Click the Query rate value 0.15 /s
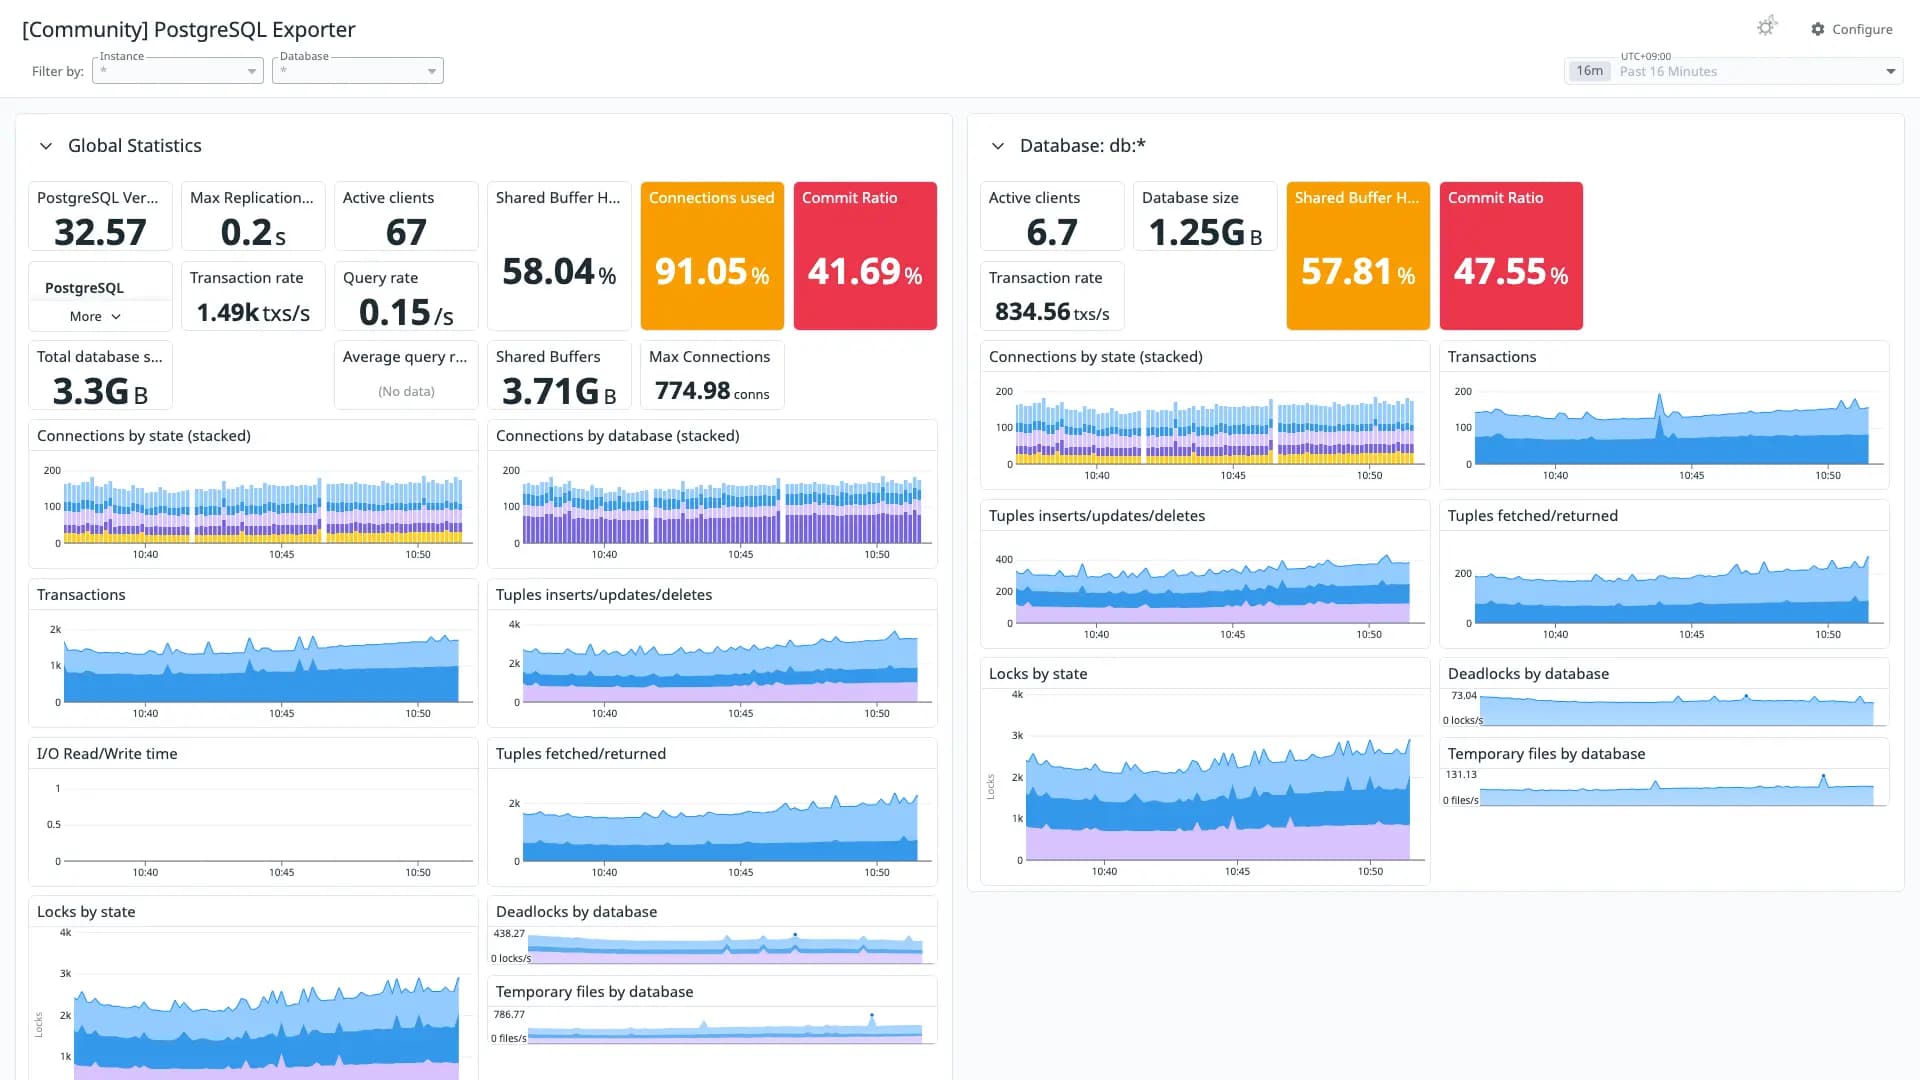This screenshot has height=1080, width=1920. pyautogui.click(x=406, y=312)
